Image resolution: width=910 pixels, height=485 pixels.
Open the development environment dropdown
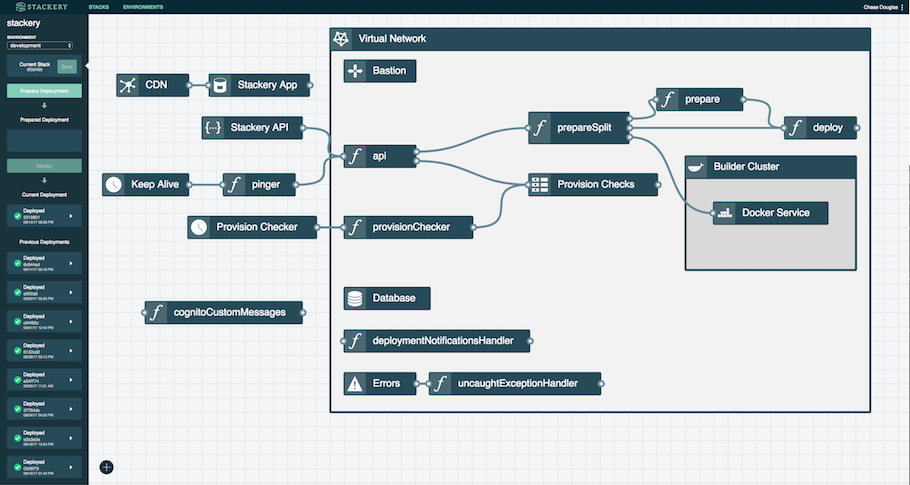coord(39,45)
